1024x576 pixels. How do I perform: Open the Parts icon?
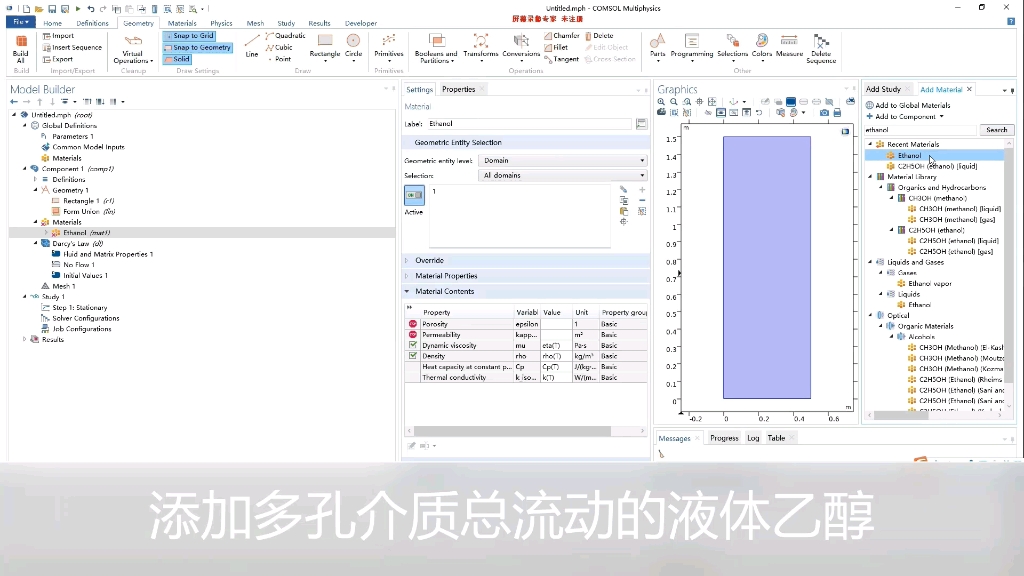[x=658, y=48]
